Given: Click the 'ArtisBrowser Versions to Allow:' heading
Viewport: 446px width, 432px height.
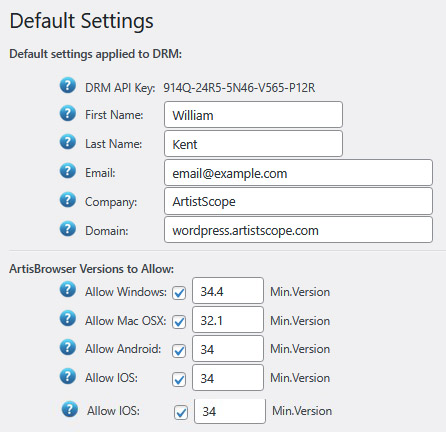Looking at the screenshot, I should pyautogui.click(x=92, y=269).
